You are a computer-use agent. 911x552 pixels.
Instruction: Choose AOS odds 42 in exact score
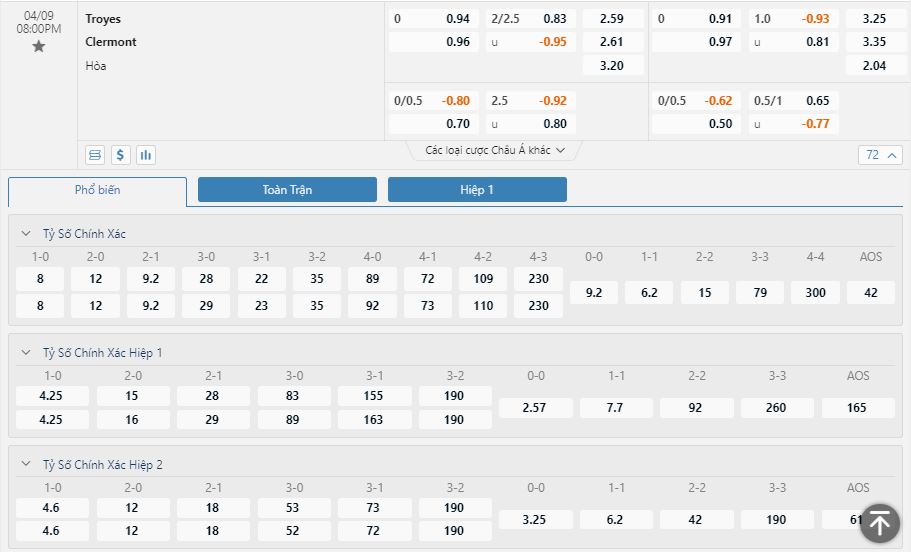(x=870, y=293)
